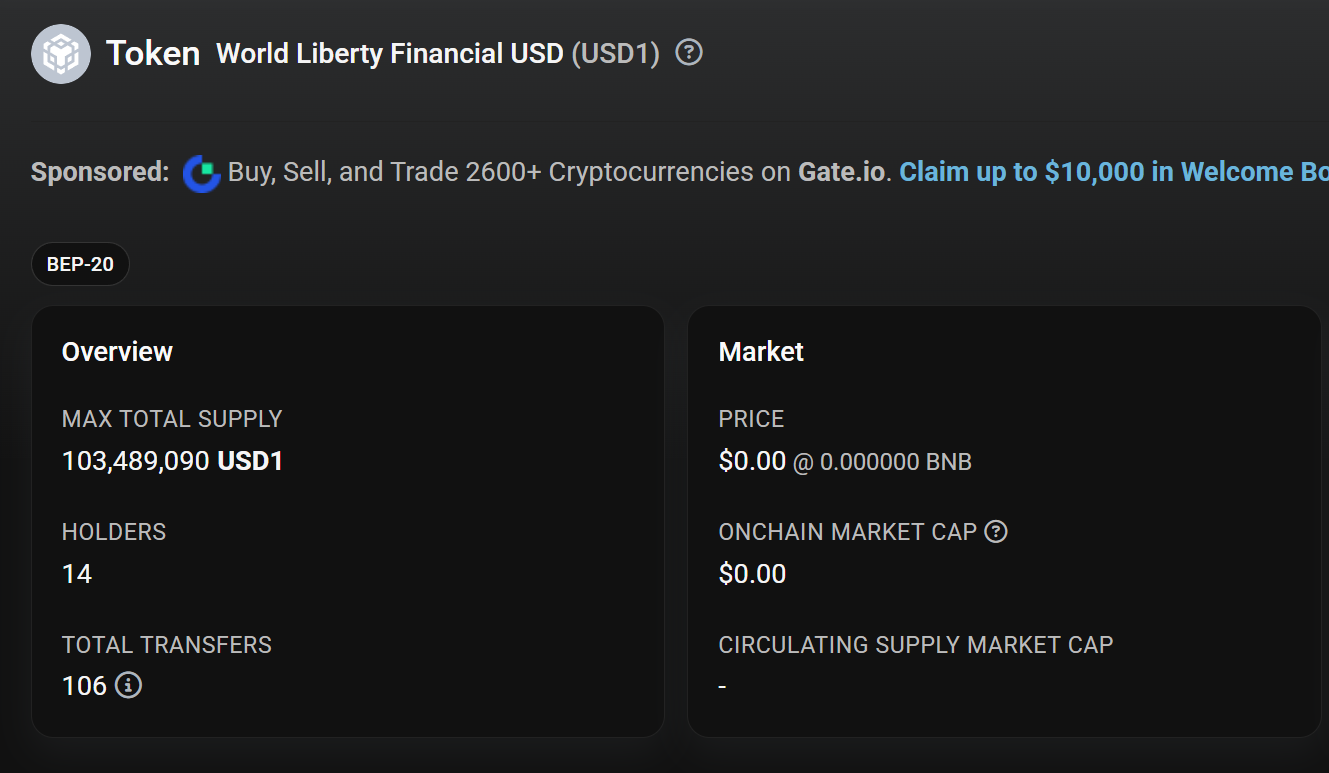Image resolution: width=1329 pixels, height=773 pixels.
Task: Click the info icon next to 106 transfers
Action: click(x=127, y=686)
